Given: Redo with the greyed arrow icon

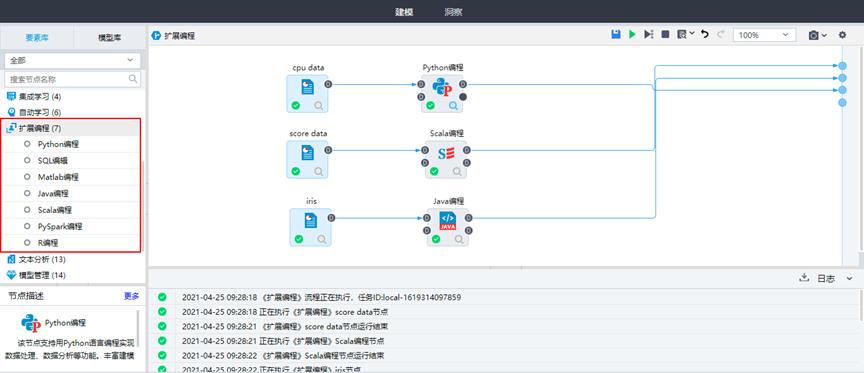Looking at the screenshot, I should click(x=721, y=35).
